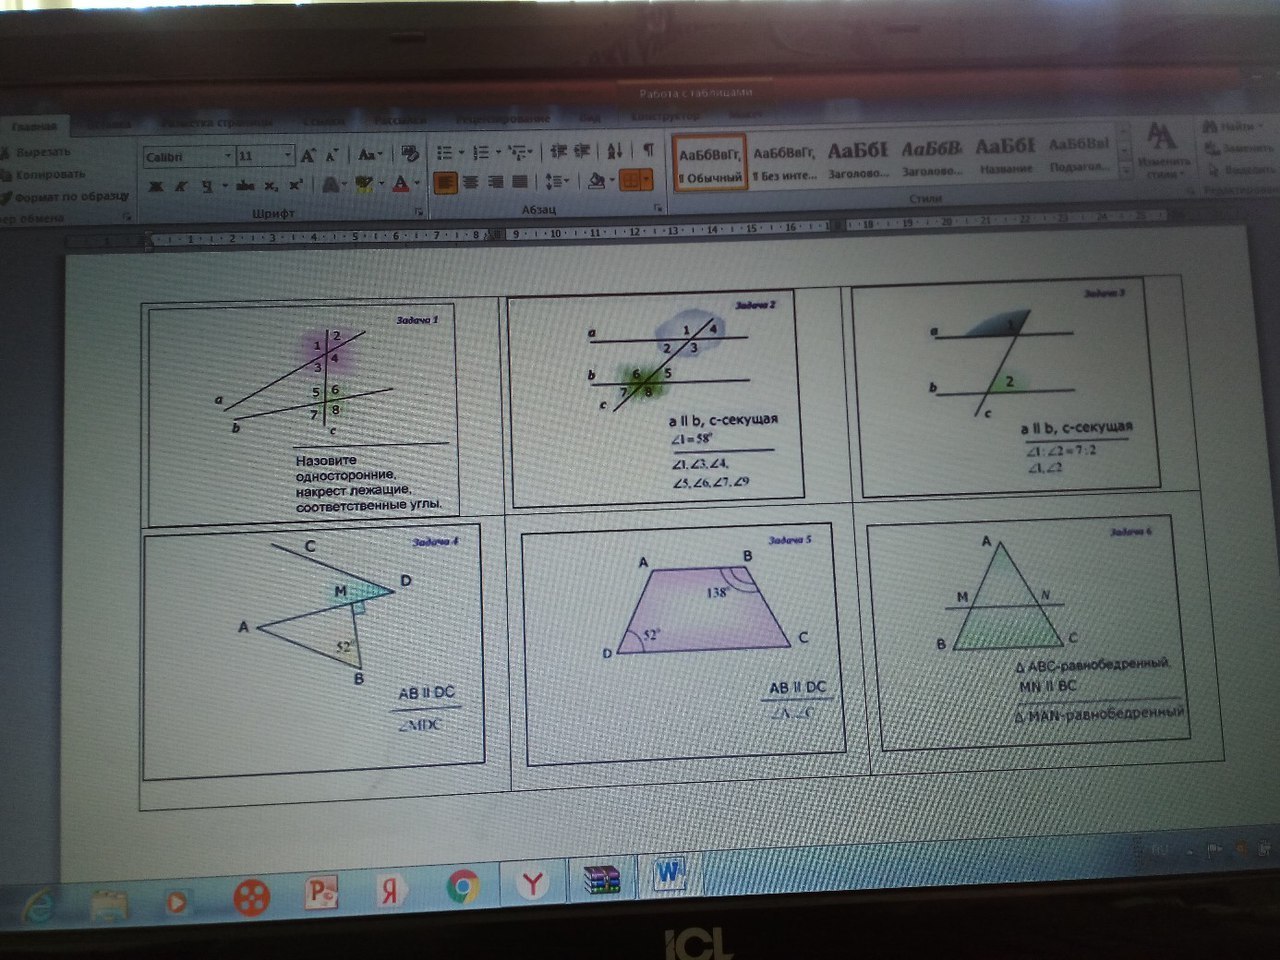1280x960 pixels.
Task: Apply the Обычный style
Action: 709,163
